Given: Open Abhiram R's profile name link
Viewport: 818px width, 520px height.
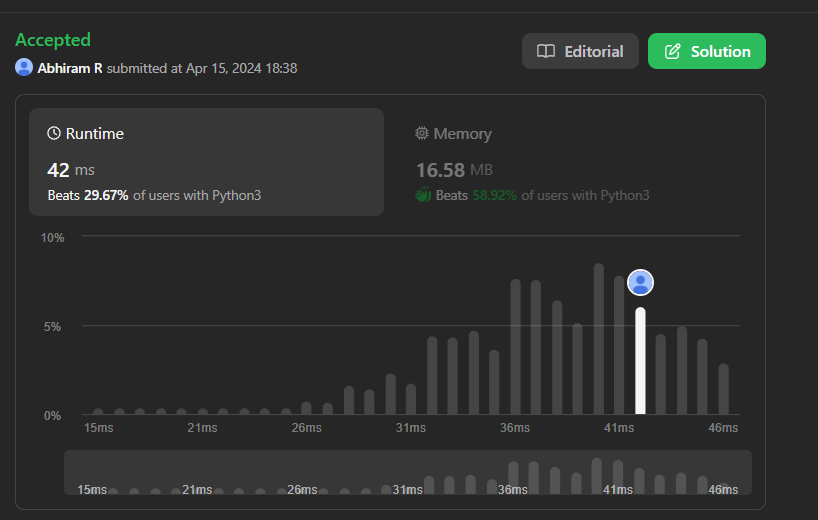Looking at the screenshot, I should click(x=70, y=68).
